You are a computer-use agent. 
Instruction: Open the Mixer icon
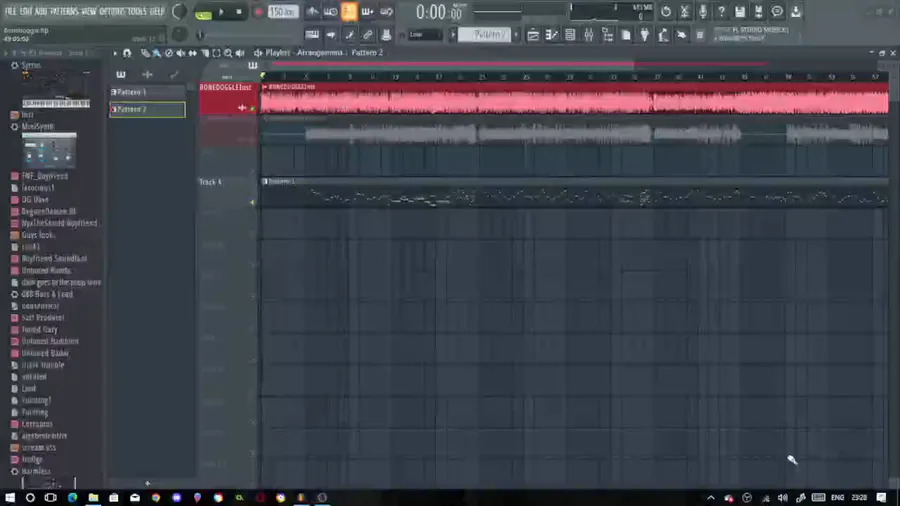(588, 35)
